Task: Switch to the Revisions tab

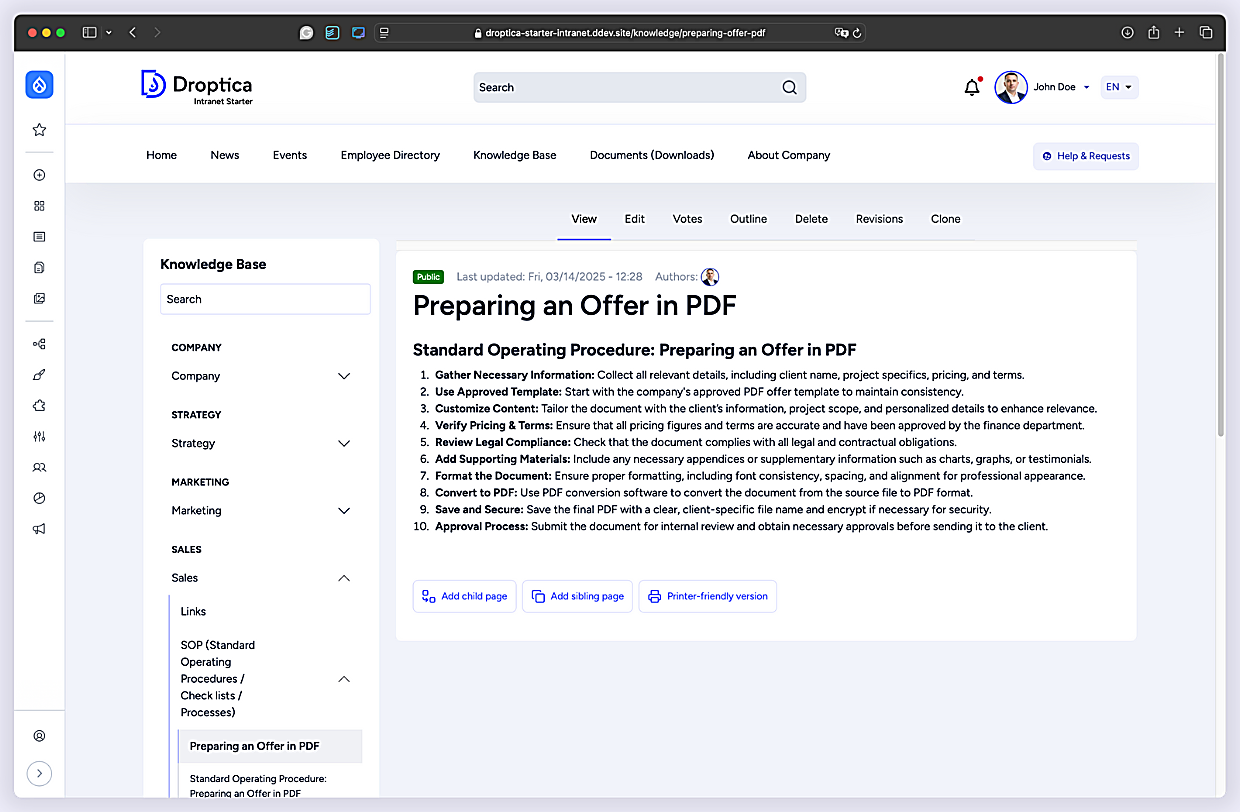Action: [x=879, y=219]
